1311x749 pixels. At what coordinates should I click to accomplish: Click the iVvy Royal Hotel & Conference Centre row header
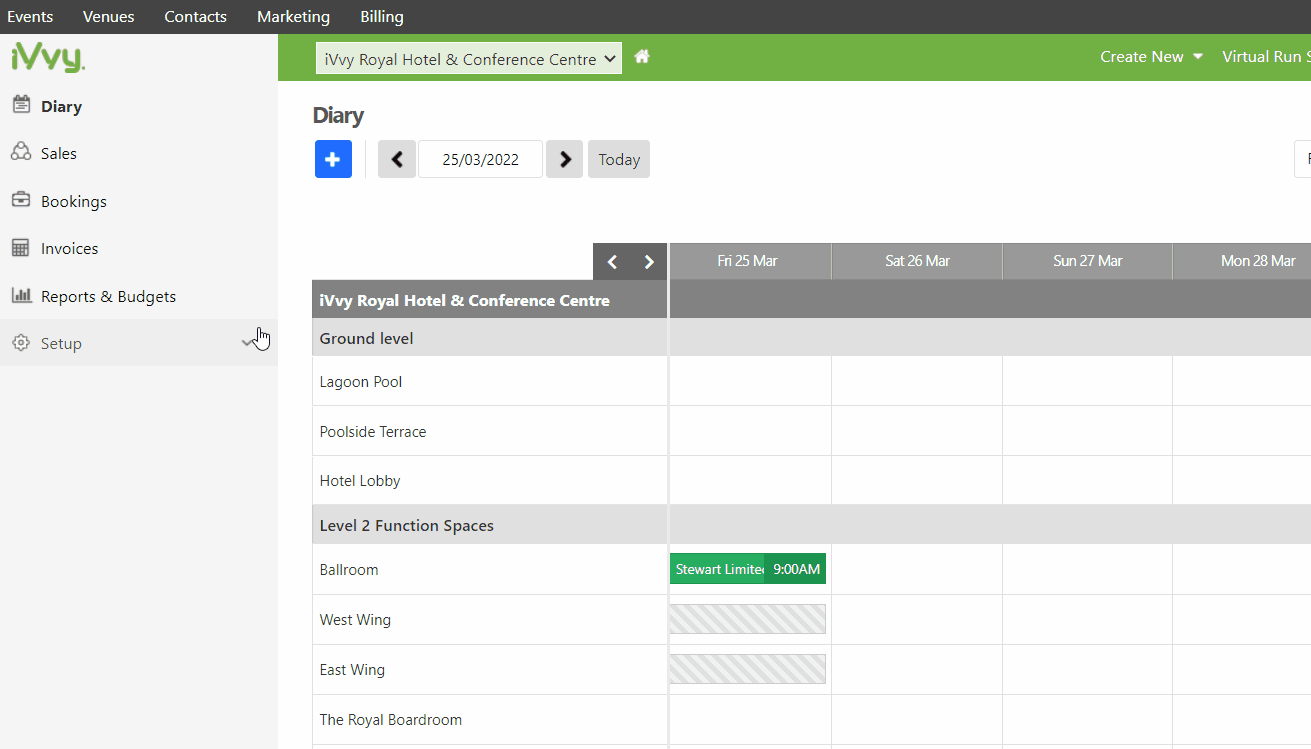tap(490, 300)
